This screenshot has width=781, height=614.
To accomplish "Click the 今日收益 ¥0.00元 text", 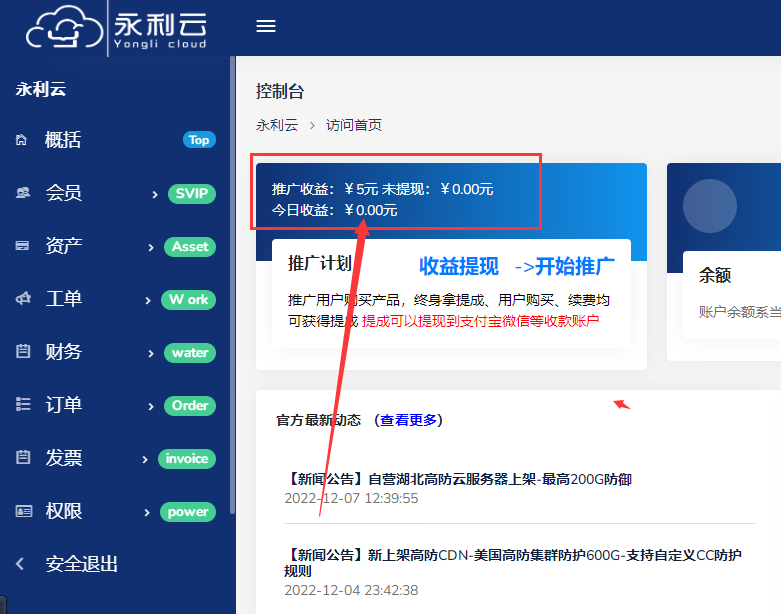I will pos(334,210).
